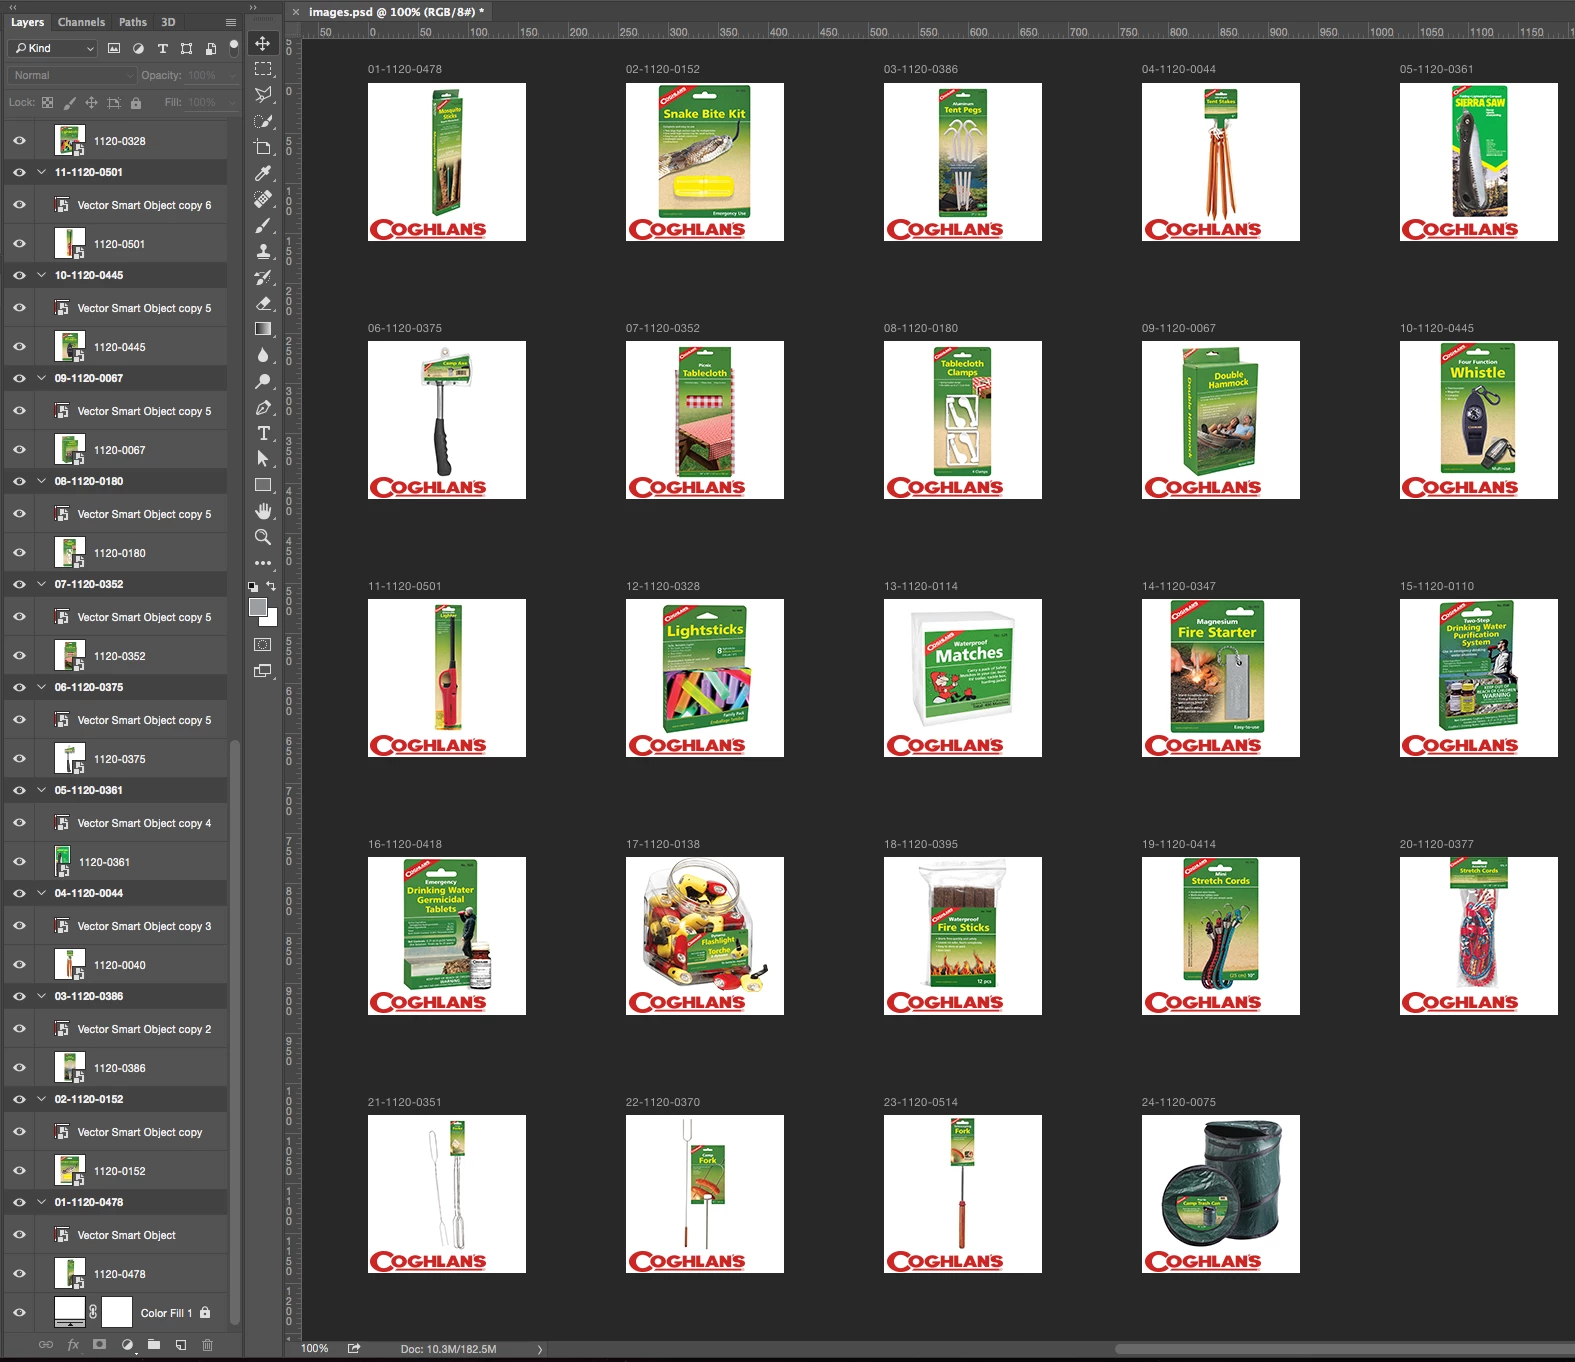
Task: Select the Pen tool
Action: 263,407
